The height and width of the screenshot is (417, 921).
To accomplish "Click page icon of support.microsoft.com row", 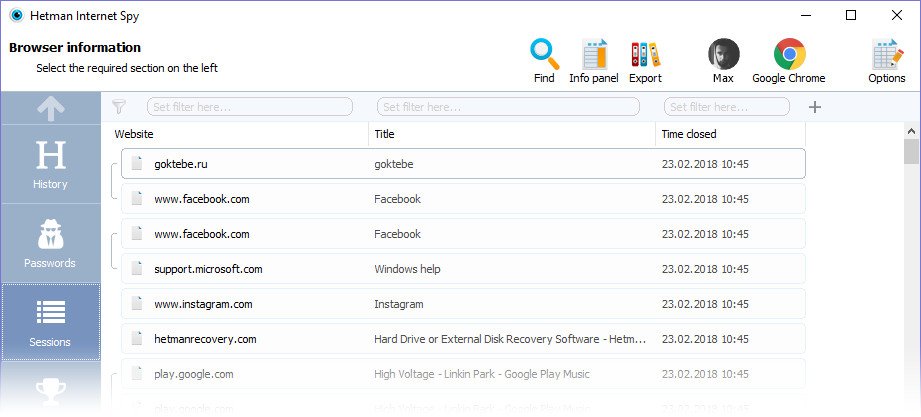I will [x=137, y=268].
